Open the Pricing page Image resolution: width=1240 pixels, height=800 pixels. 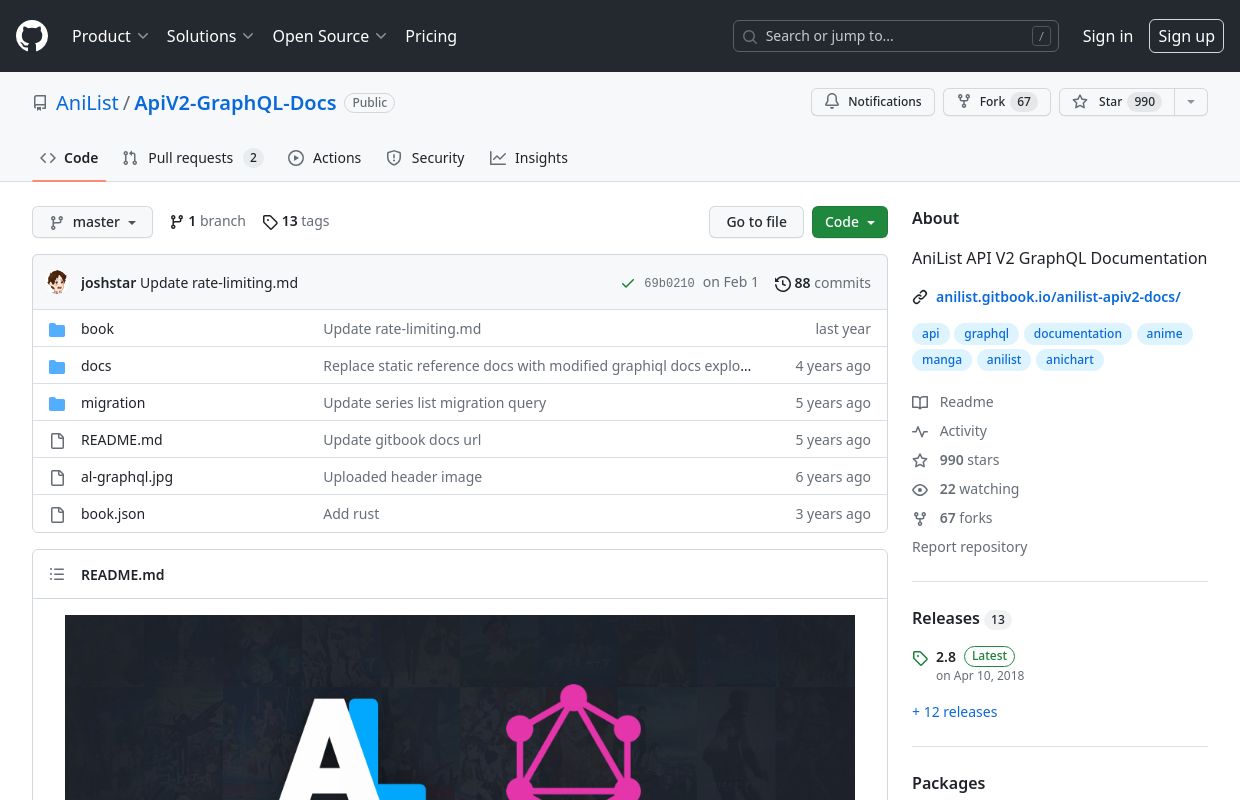[431, 36]
